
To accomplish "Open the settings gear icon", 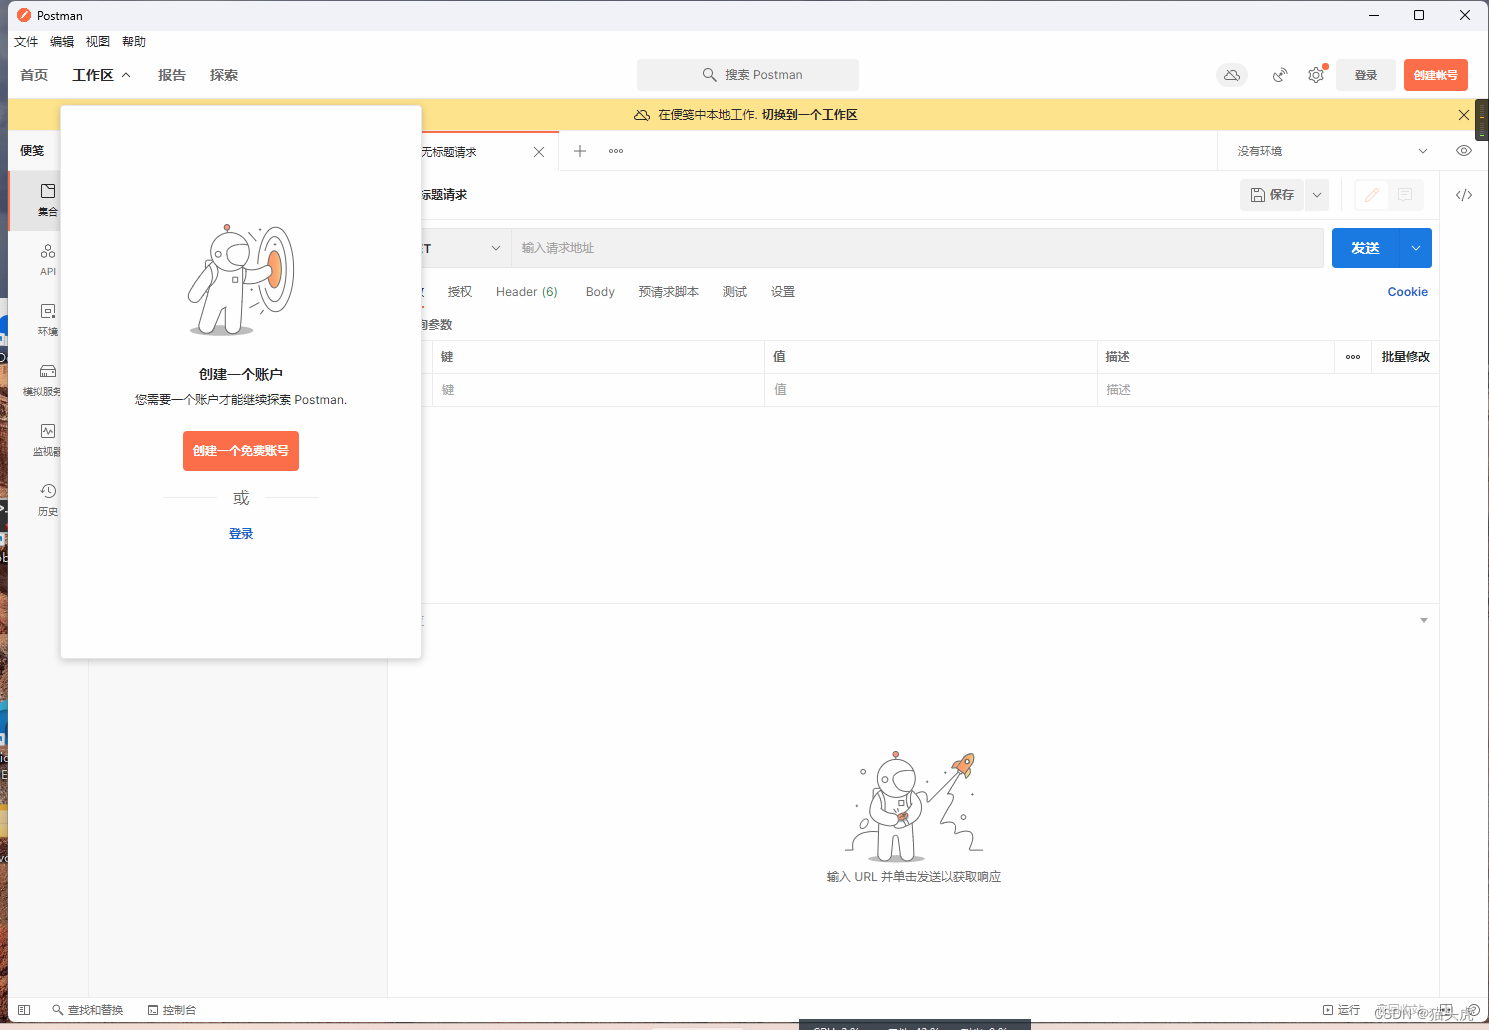I will tap(1316, 75).
